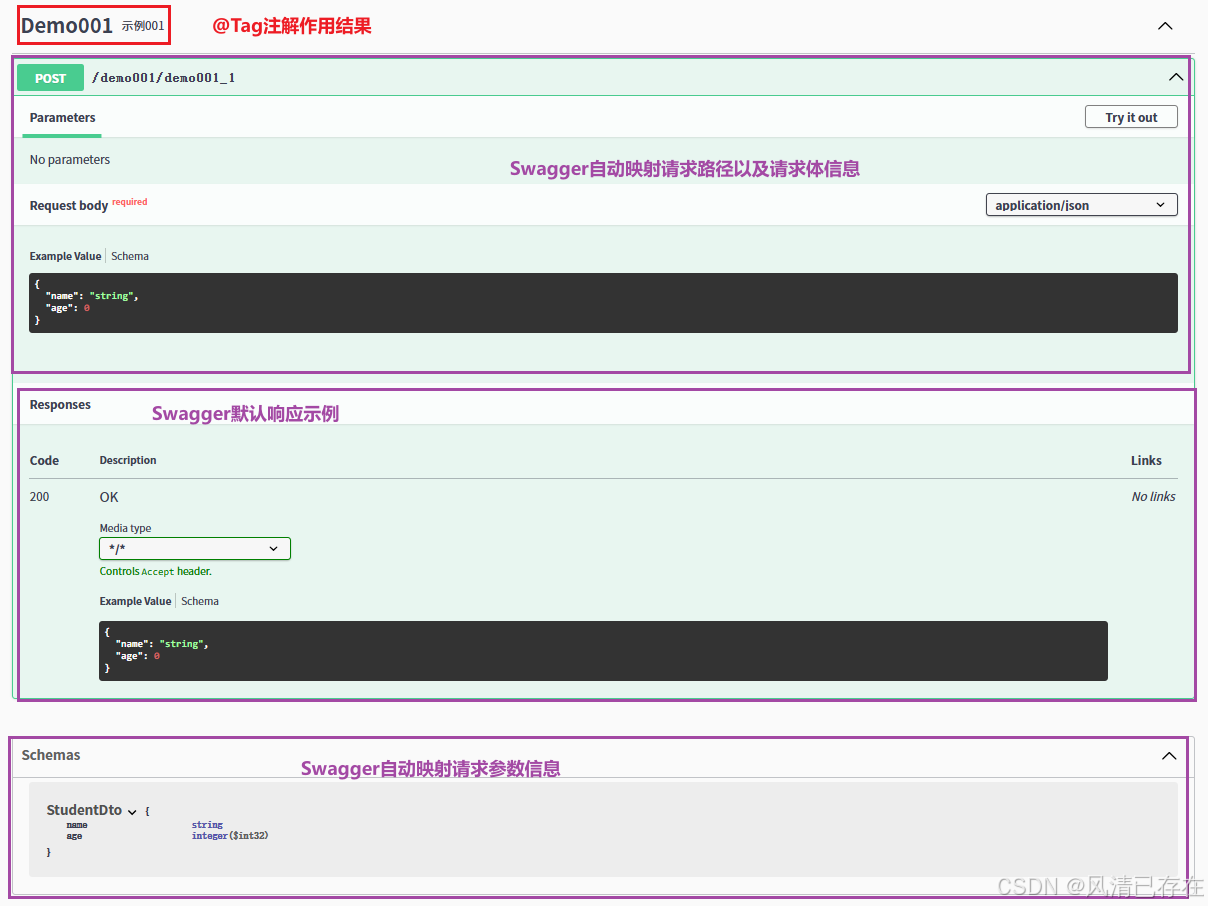Click the No links text
1208x906 pixels.
[1153, 497]
